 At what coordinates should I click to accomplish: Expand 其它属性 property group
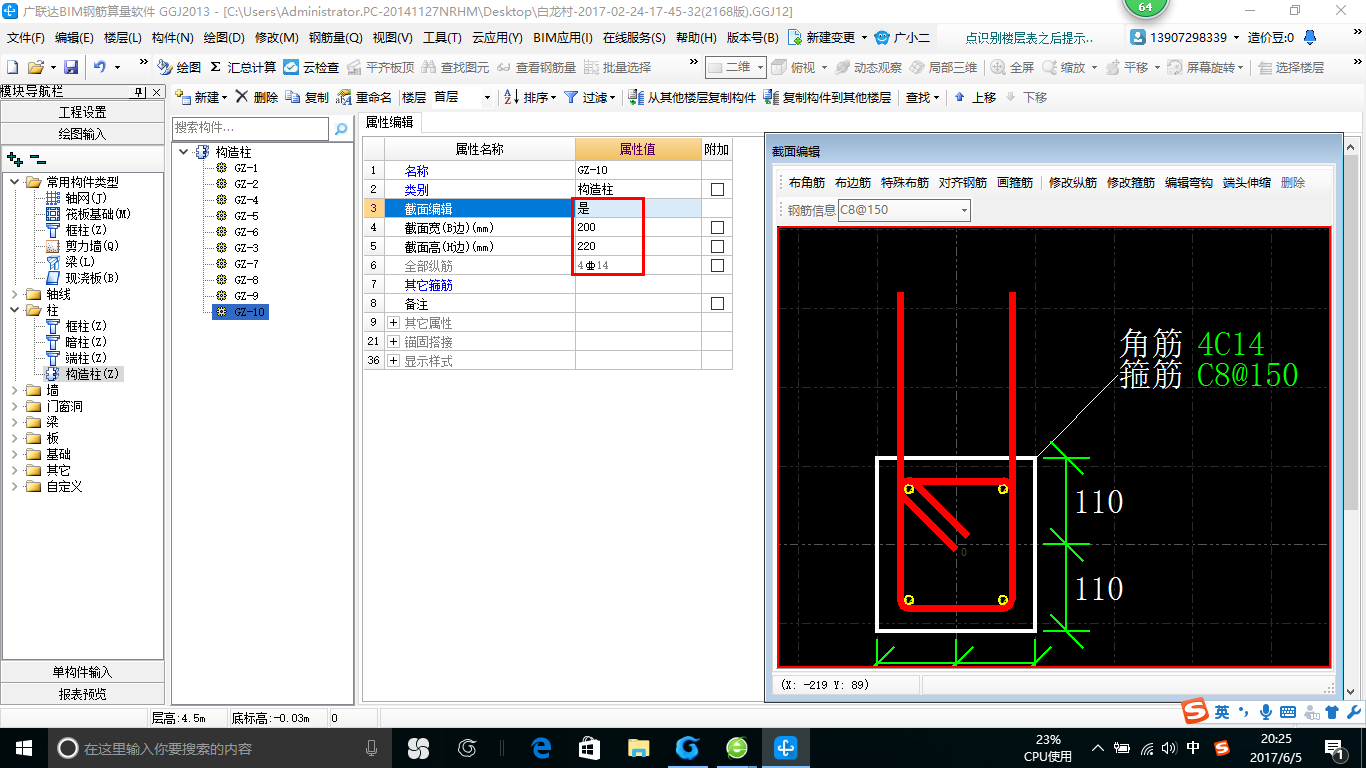point(393,323)
